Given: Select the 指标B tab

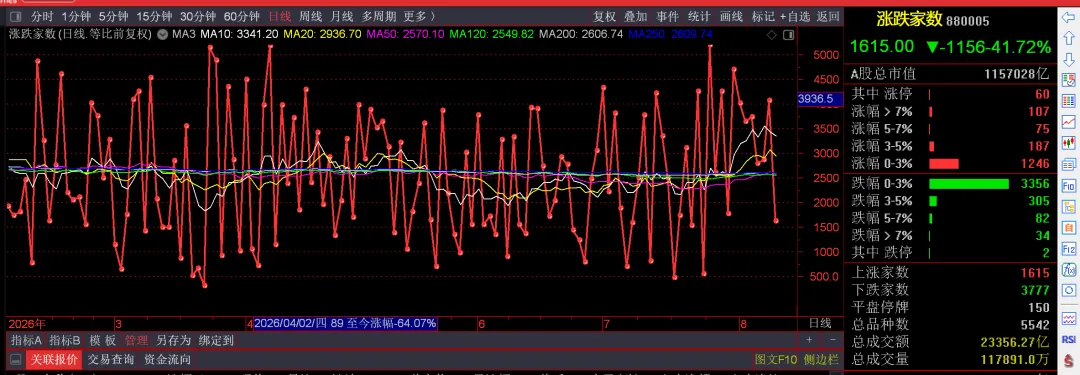Looking at the screenshot, I should (65, 340).
